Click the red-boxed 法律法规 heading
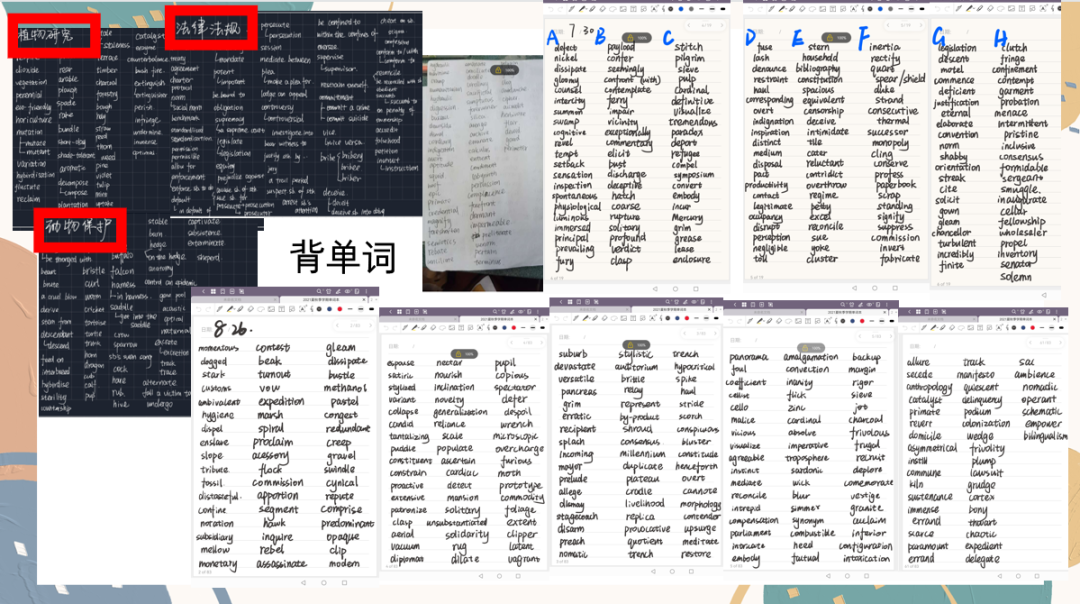 pos(210,29)
